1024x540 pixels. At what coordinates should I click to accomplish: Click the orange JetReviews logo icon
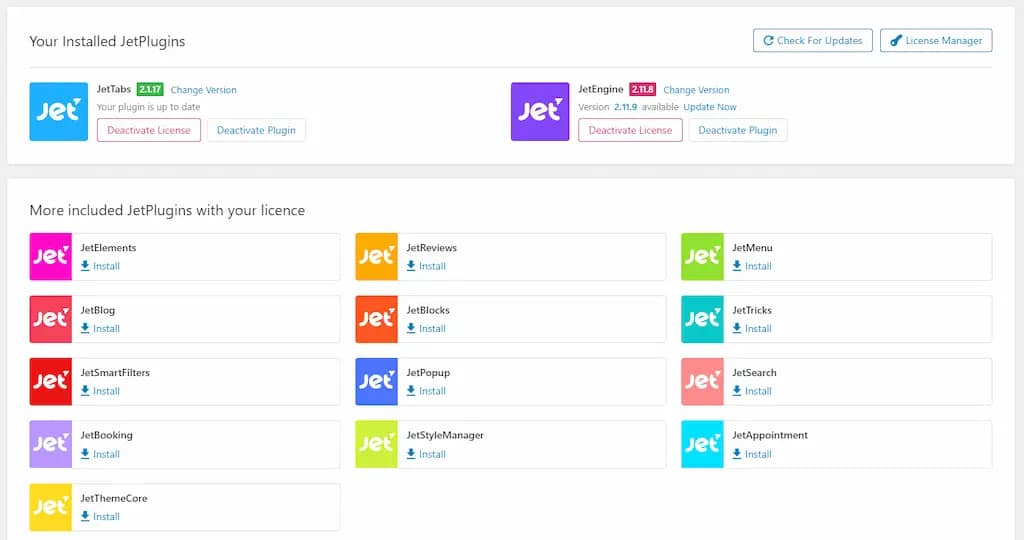(377, 257)
